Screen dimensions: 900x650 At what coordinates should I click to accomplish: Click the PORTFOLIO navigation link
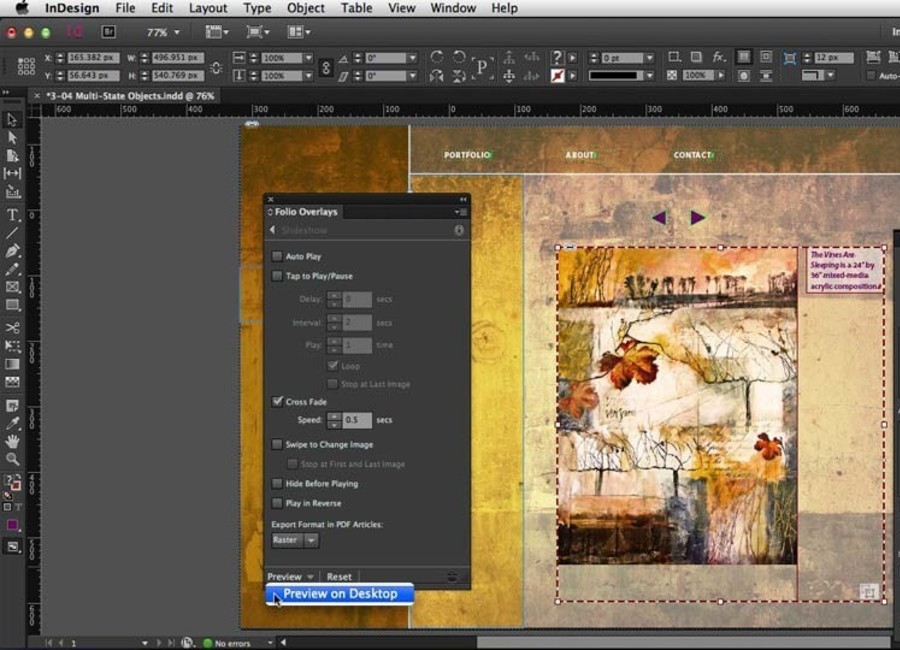tap(467, 155)
